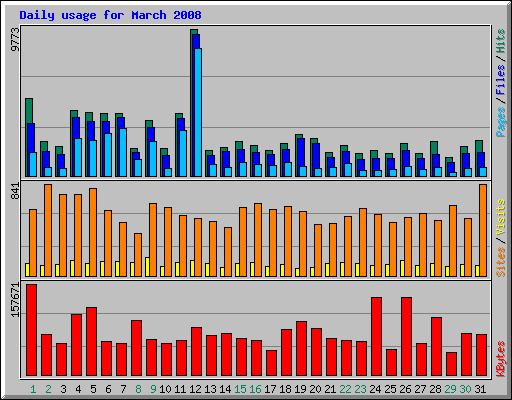Select the yellow Sites bar for day 9
Screen dimensions: 512x400
pos(147,267)
